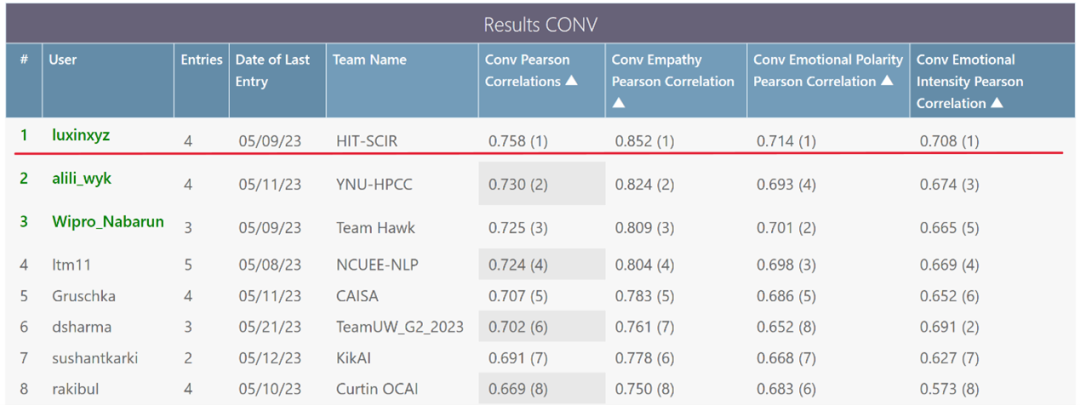Open user alili_wyk link
1080x405 pixels.
click(81, 179)
